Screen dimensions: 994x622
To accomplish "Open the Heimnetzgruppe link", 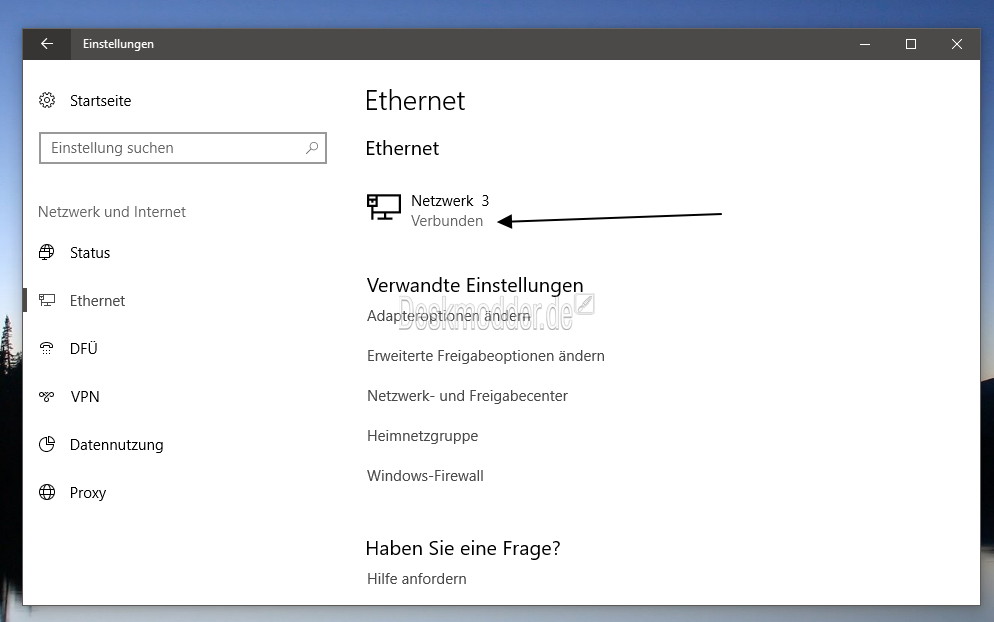I will (422, 436).
